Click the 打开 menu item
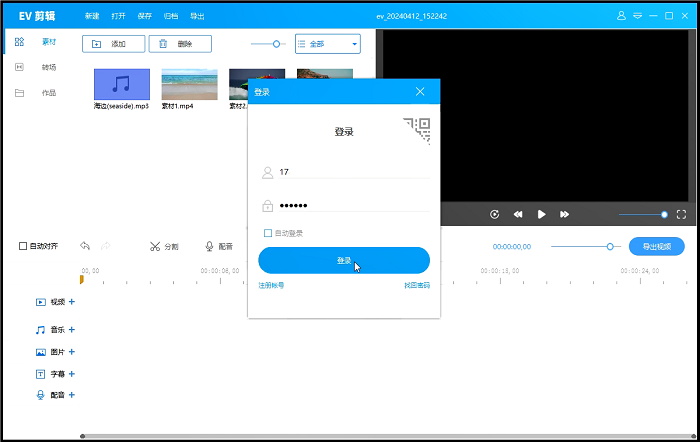This screenshot has height=442, width=700. tap(118, 16)
